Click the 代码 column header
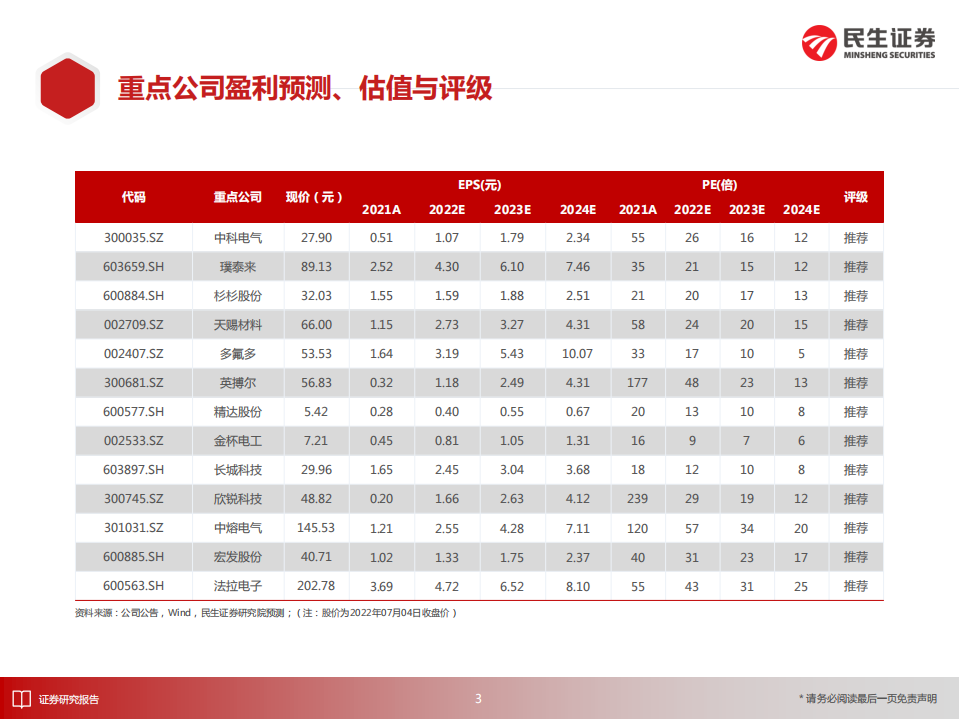959x719 pixels. pyautogui.click(x=134, y=197)
